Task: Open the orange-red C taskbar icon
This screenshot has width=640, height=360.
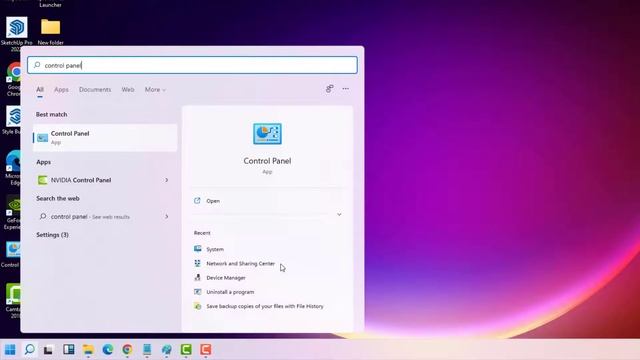Action: tap(206, 349)
